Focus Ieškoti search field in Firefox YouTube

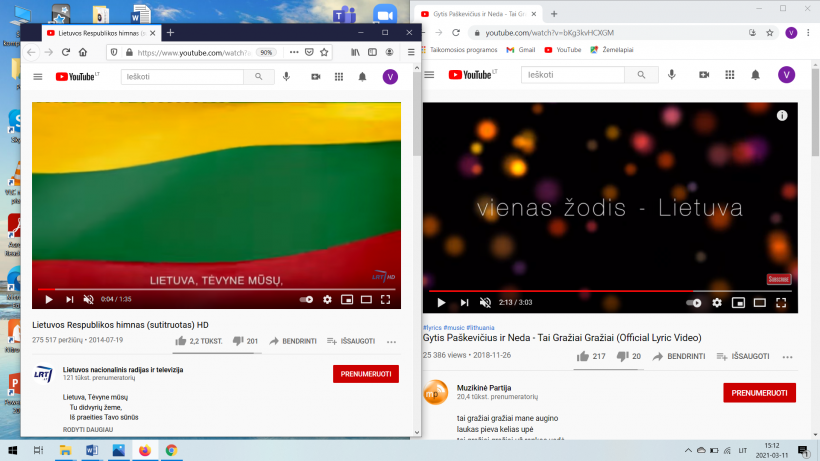pos(182,77)
